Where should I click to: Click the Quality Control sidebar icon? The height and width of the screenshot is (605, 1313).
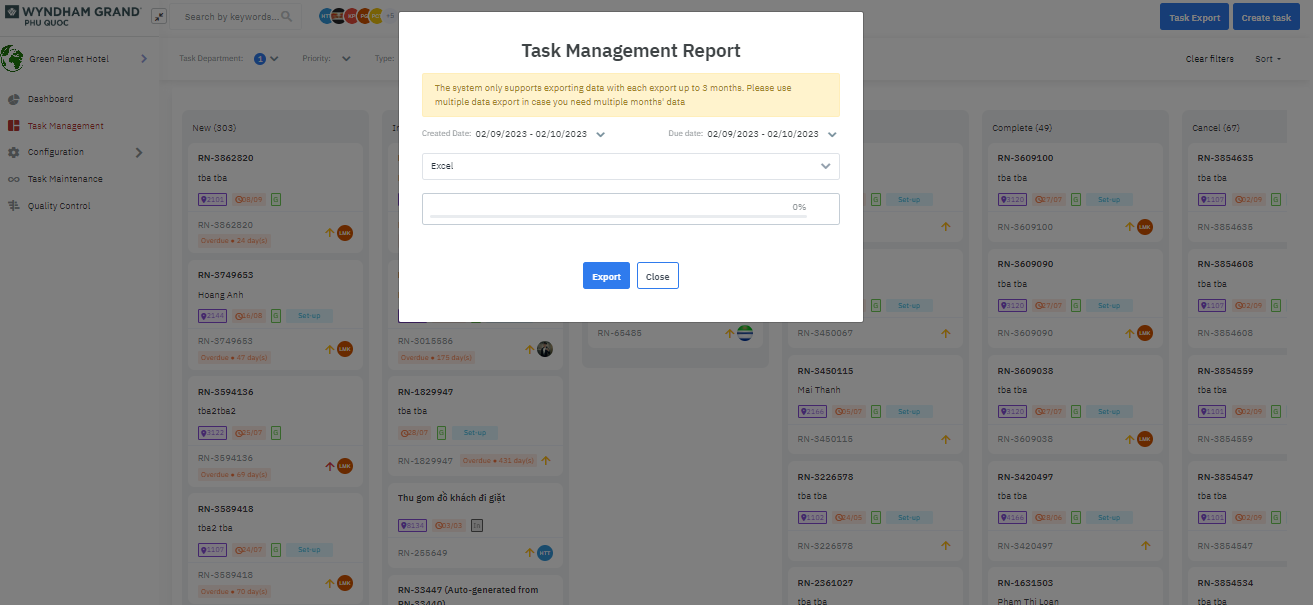click(x=14, y=206)
